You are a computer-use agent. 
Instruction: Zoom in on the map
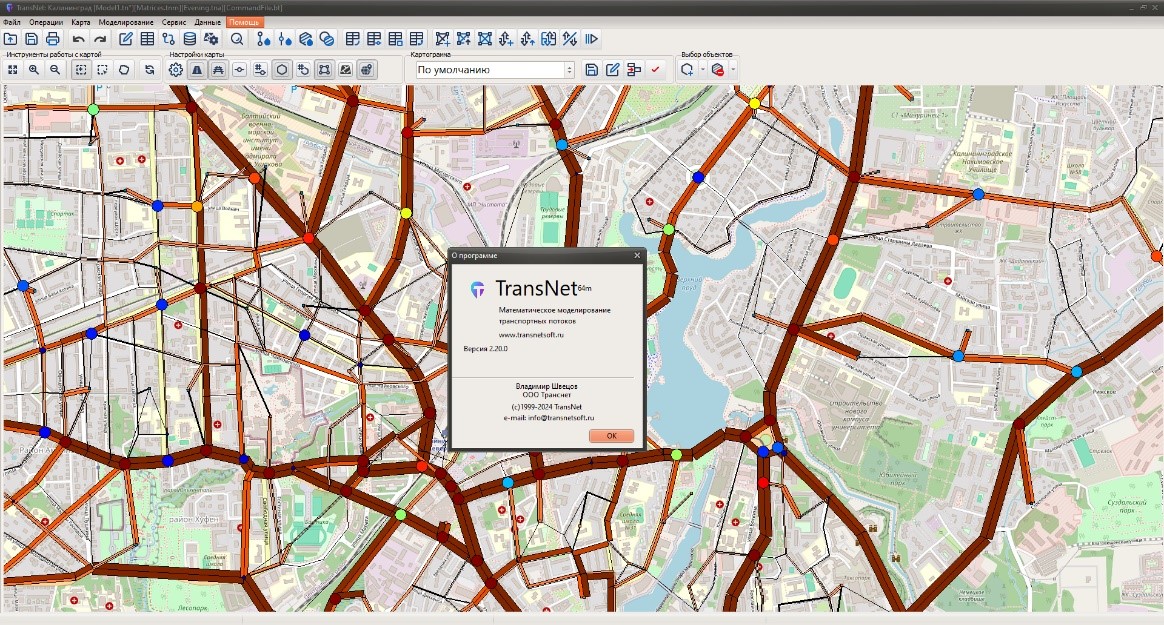(x=33, y=69)
